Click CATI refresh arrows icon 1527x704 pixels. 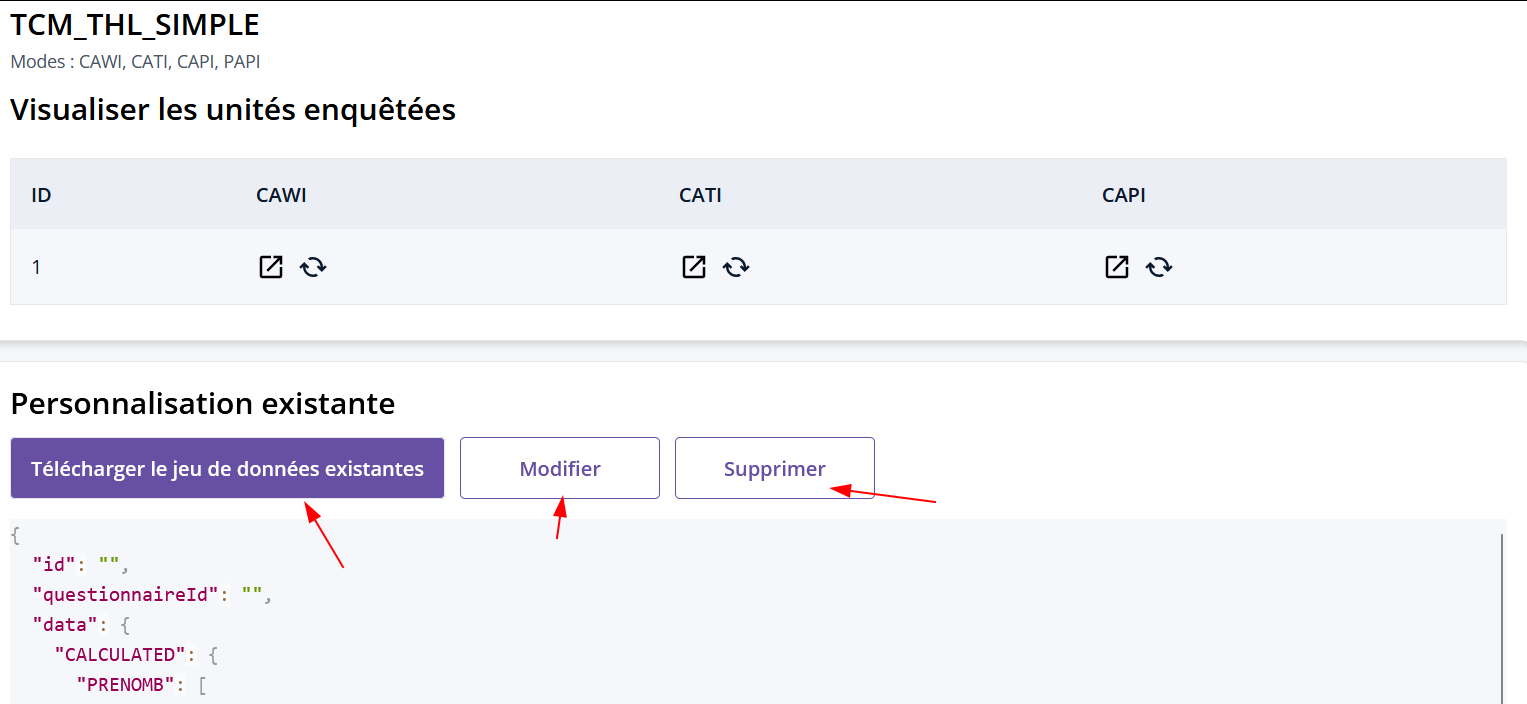(736, 267)
